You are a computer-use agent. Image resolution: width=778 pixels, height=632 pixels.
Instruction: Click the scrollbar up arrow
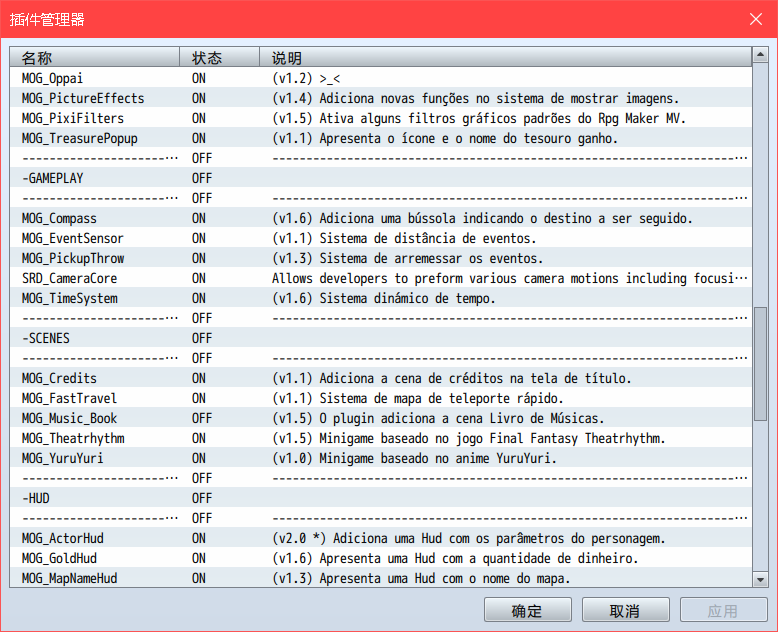point(760,55)
